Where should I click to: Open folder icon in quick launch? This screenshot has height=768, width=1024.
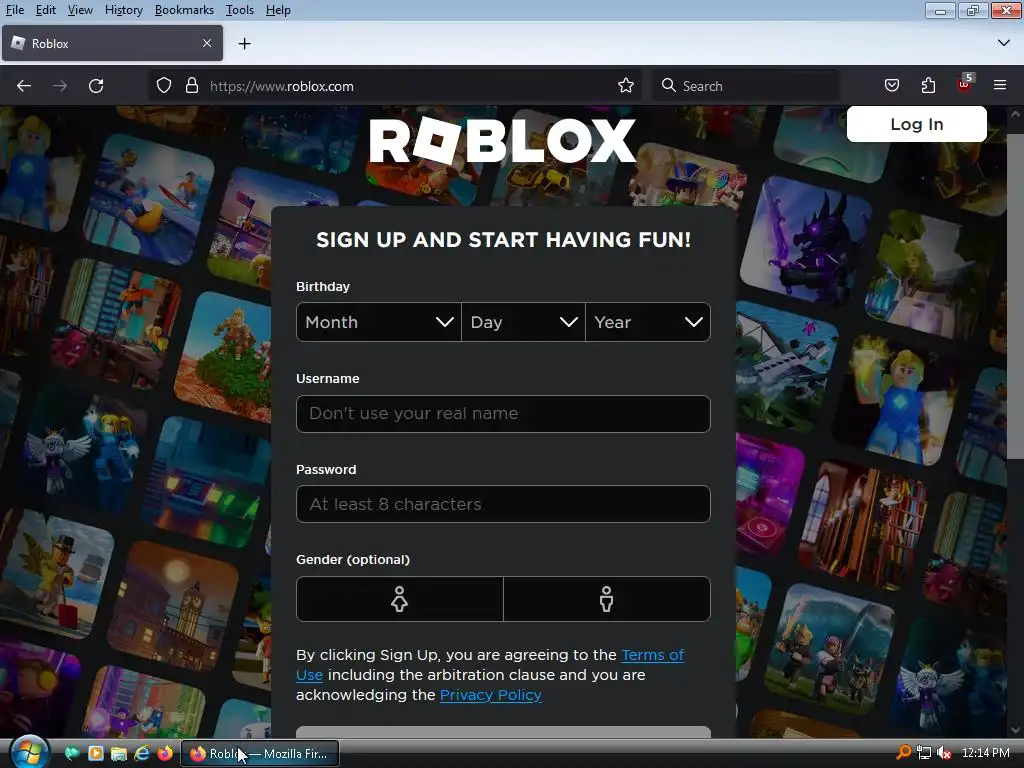click(118, 753)
